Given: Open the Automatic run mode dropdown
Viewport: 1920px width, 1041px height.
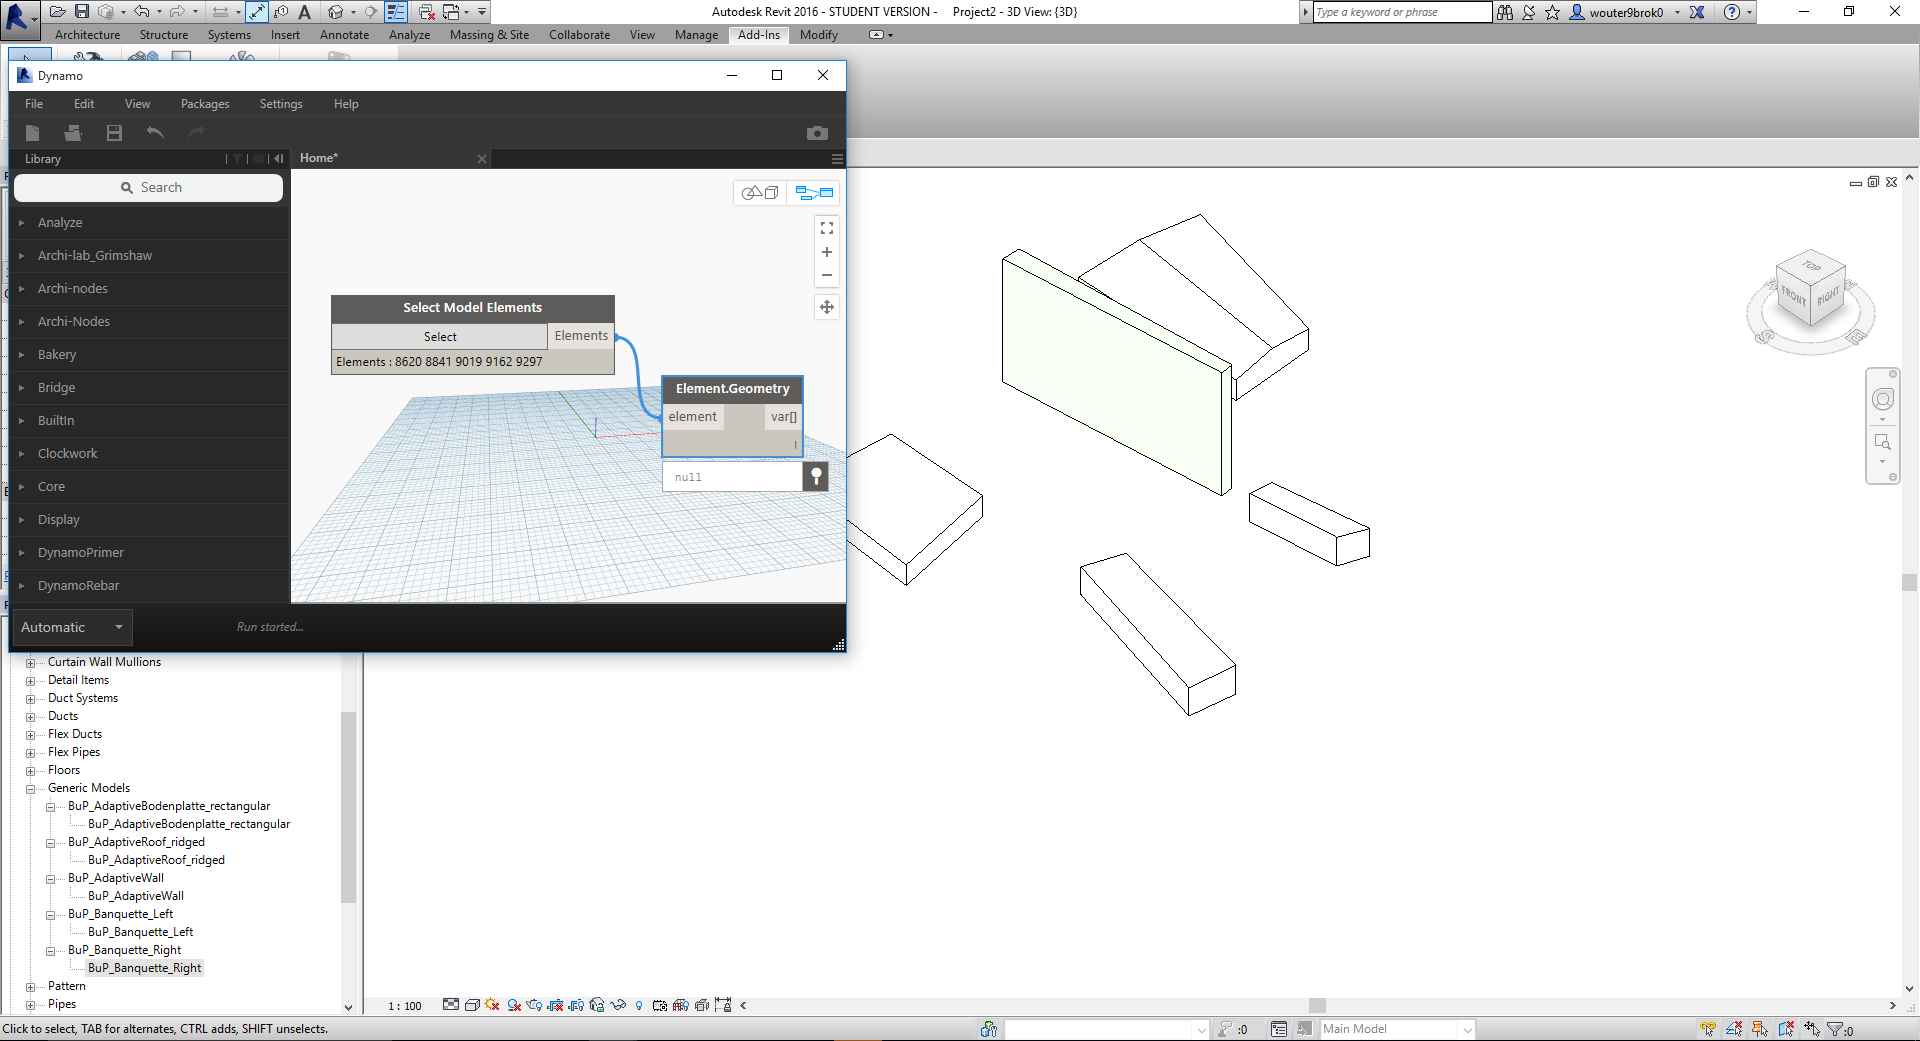Looking at the screenshot, I should 71,627.
